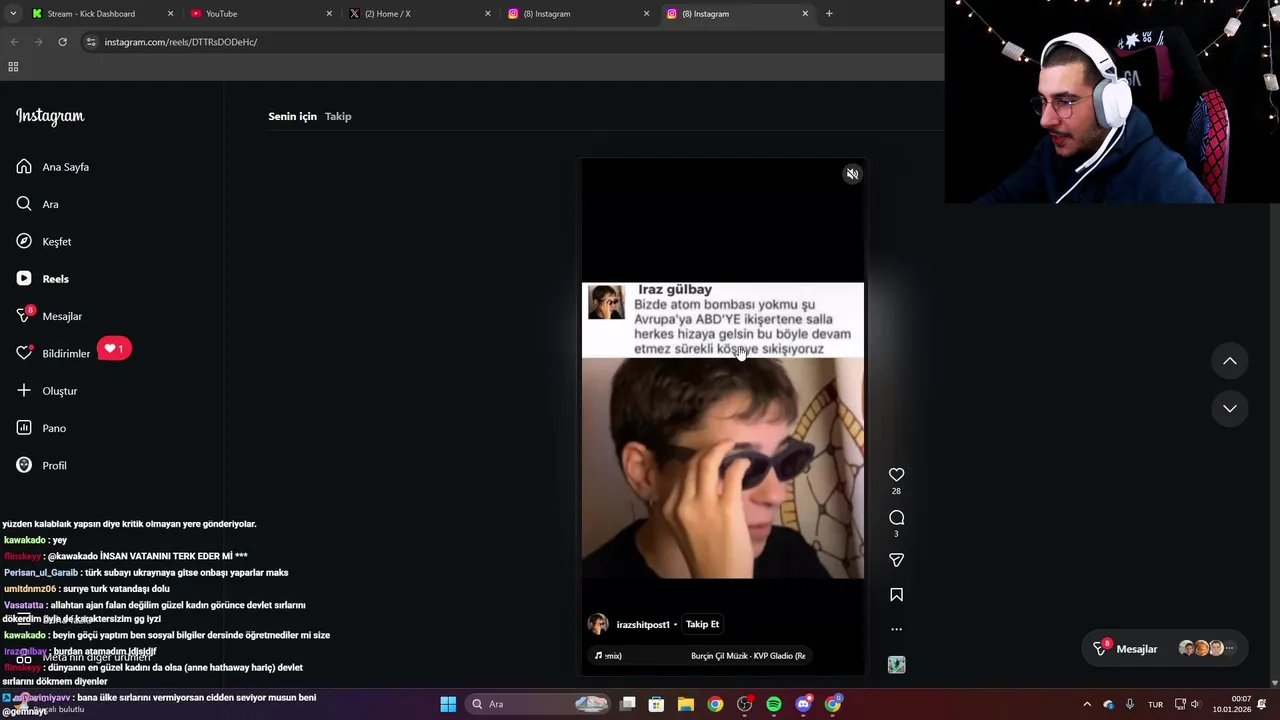Switch TUR keyboard language
The image size is (1280, 720).
coord(1155,704)
